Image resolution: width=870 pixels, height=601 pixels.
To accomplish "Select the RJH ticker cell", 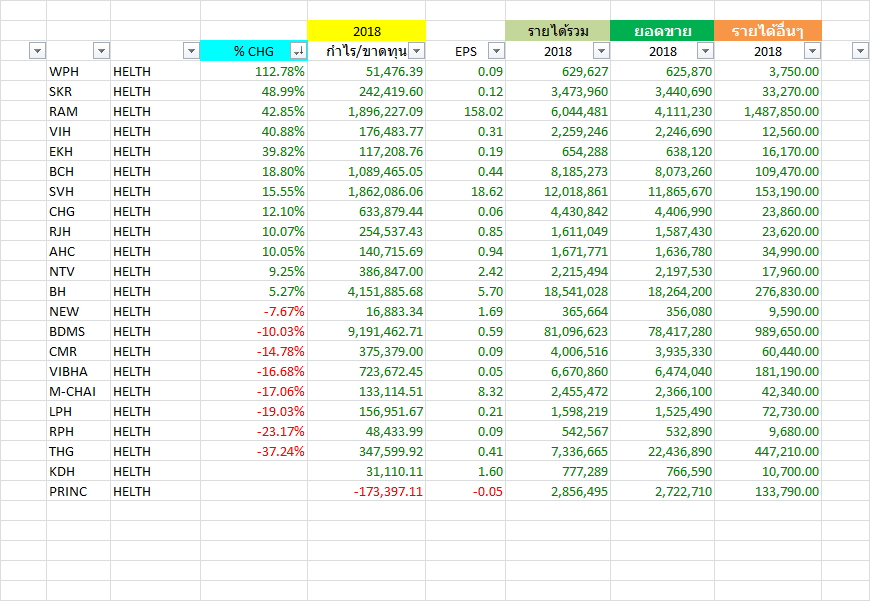I will tap(78, 231).
